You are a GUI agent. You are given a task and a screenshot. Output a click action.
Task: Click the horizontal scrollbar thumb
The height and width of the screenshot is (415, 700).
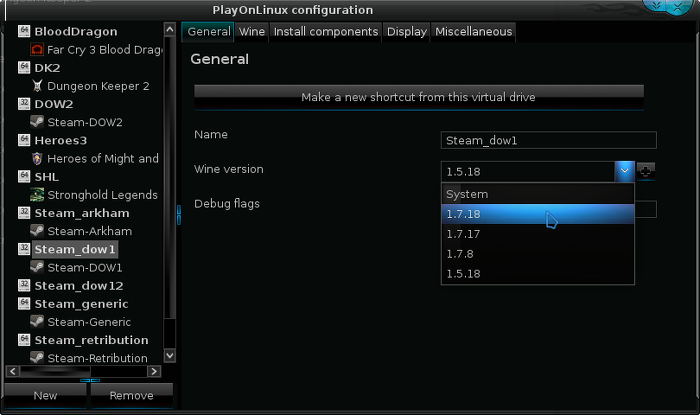(x=55, y=371)
